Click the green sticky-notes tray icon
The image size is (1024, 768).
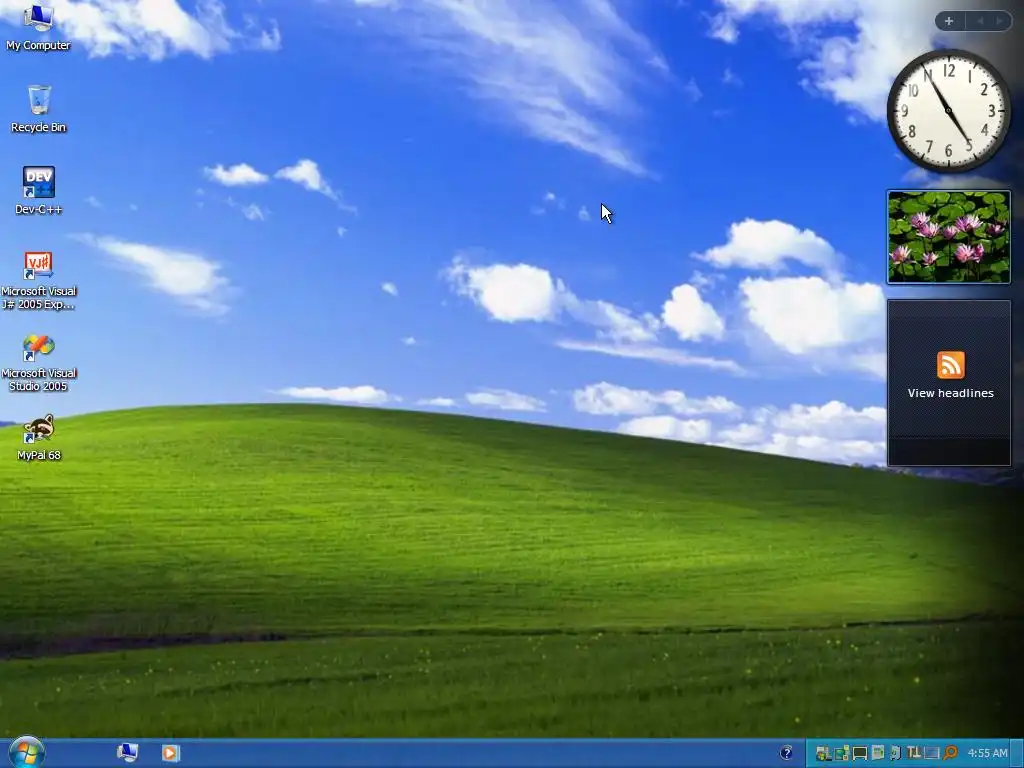point(841,754)
